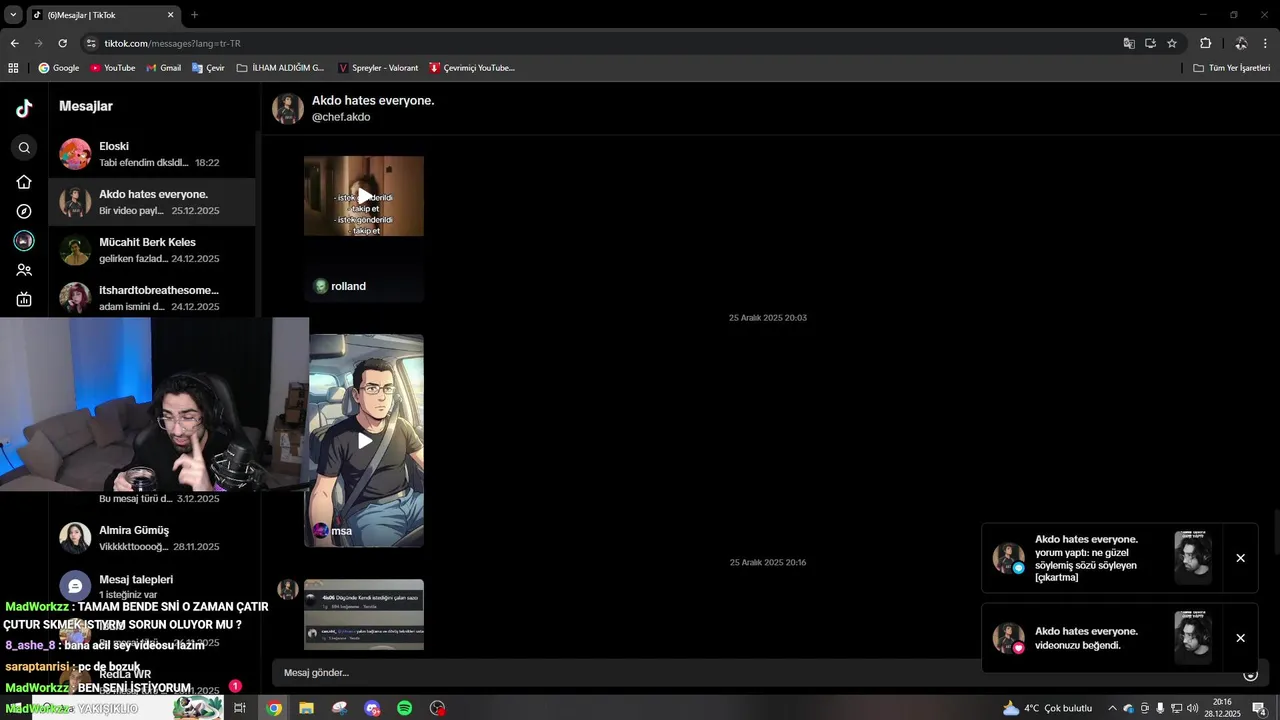This screenshot has height=720, width=1280.
Task: Close the Mesajlar TikTok tab
Action: [x=170, y=15]
